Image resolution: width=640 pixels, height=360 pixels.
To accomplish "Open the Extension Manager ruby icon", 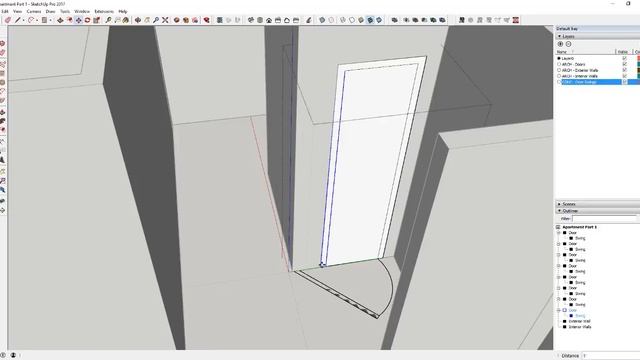I will tap(207, 20).
